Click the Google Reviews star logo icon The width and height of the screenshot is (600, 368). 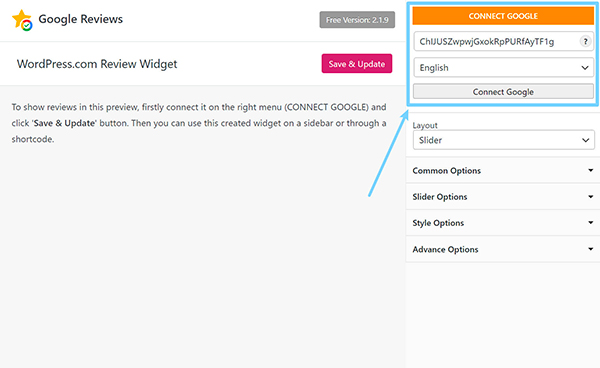[22, 20]
